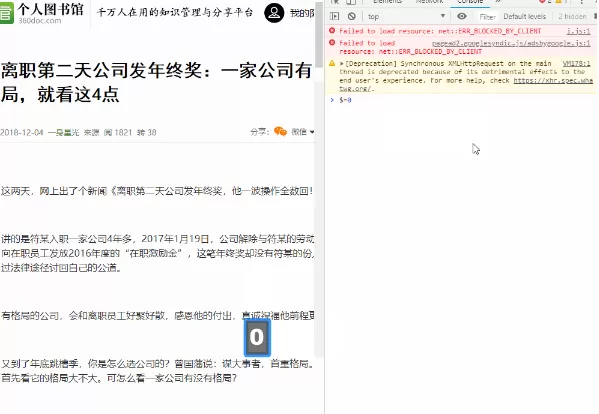The image size is (599, 414).
Task: Click the 2 hidden messages label
Action: click(572, 16)
